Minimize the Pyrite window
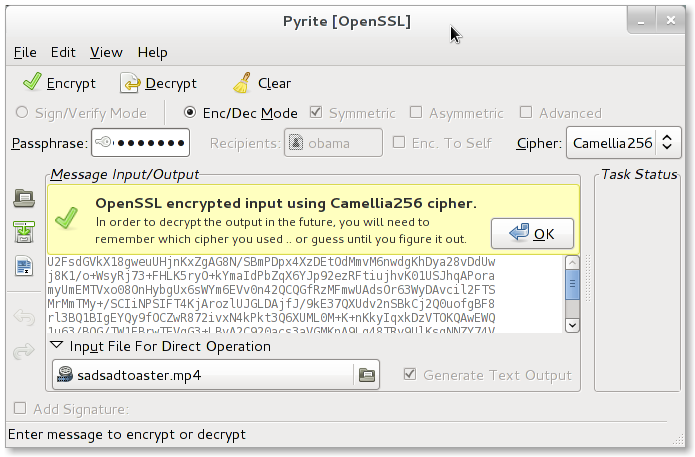This screenshot has width=695, height=457. pyautogui.click(x=641, y=20)
